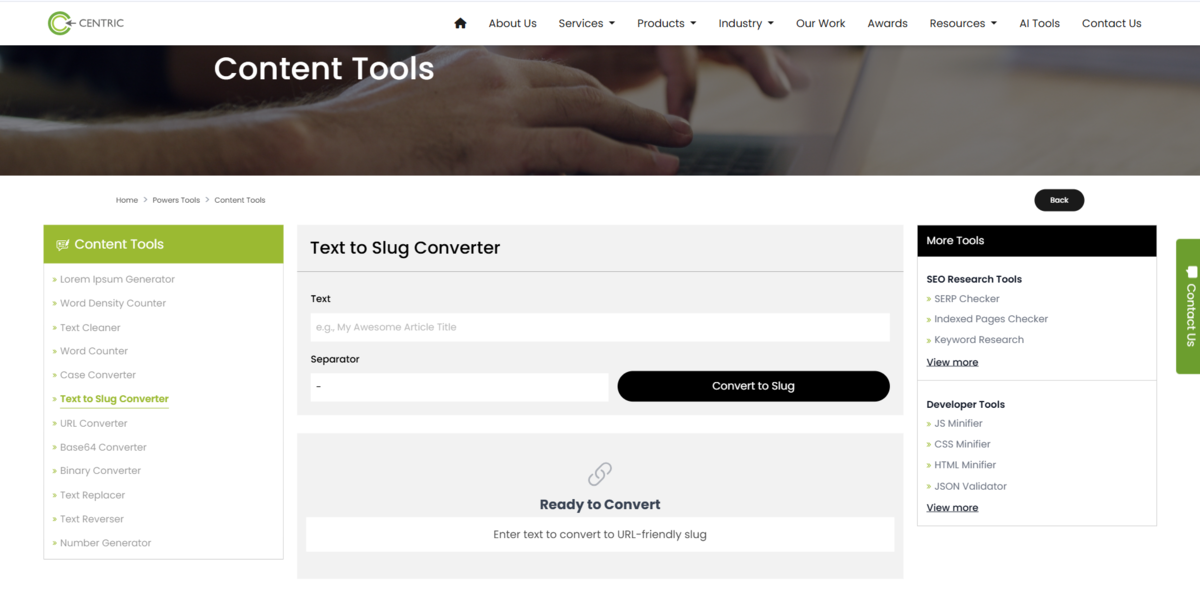Expand the Services dropdown menu

click(586, 23)
